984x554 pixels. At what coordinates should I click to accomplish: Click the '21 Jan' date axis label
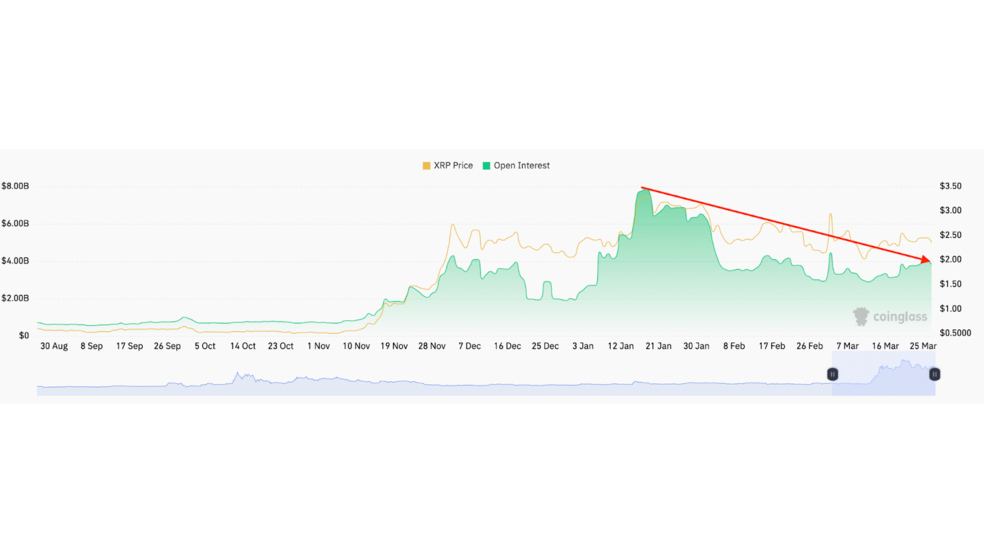coord(658,346)
